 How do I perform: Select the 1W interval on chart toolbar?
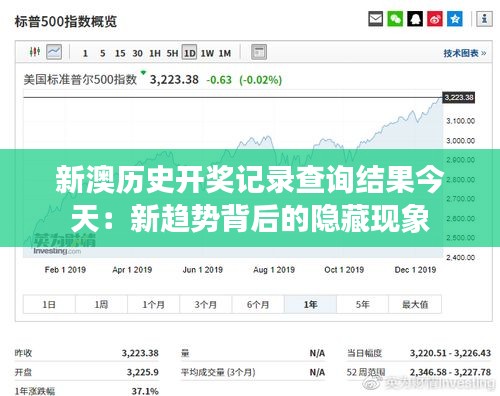[x=207, y=53]
